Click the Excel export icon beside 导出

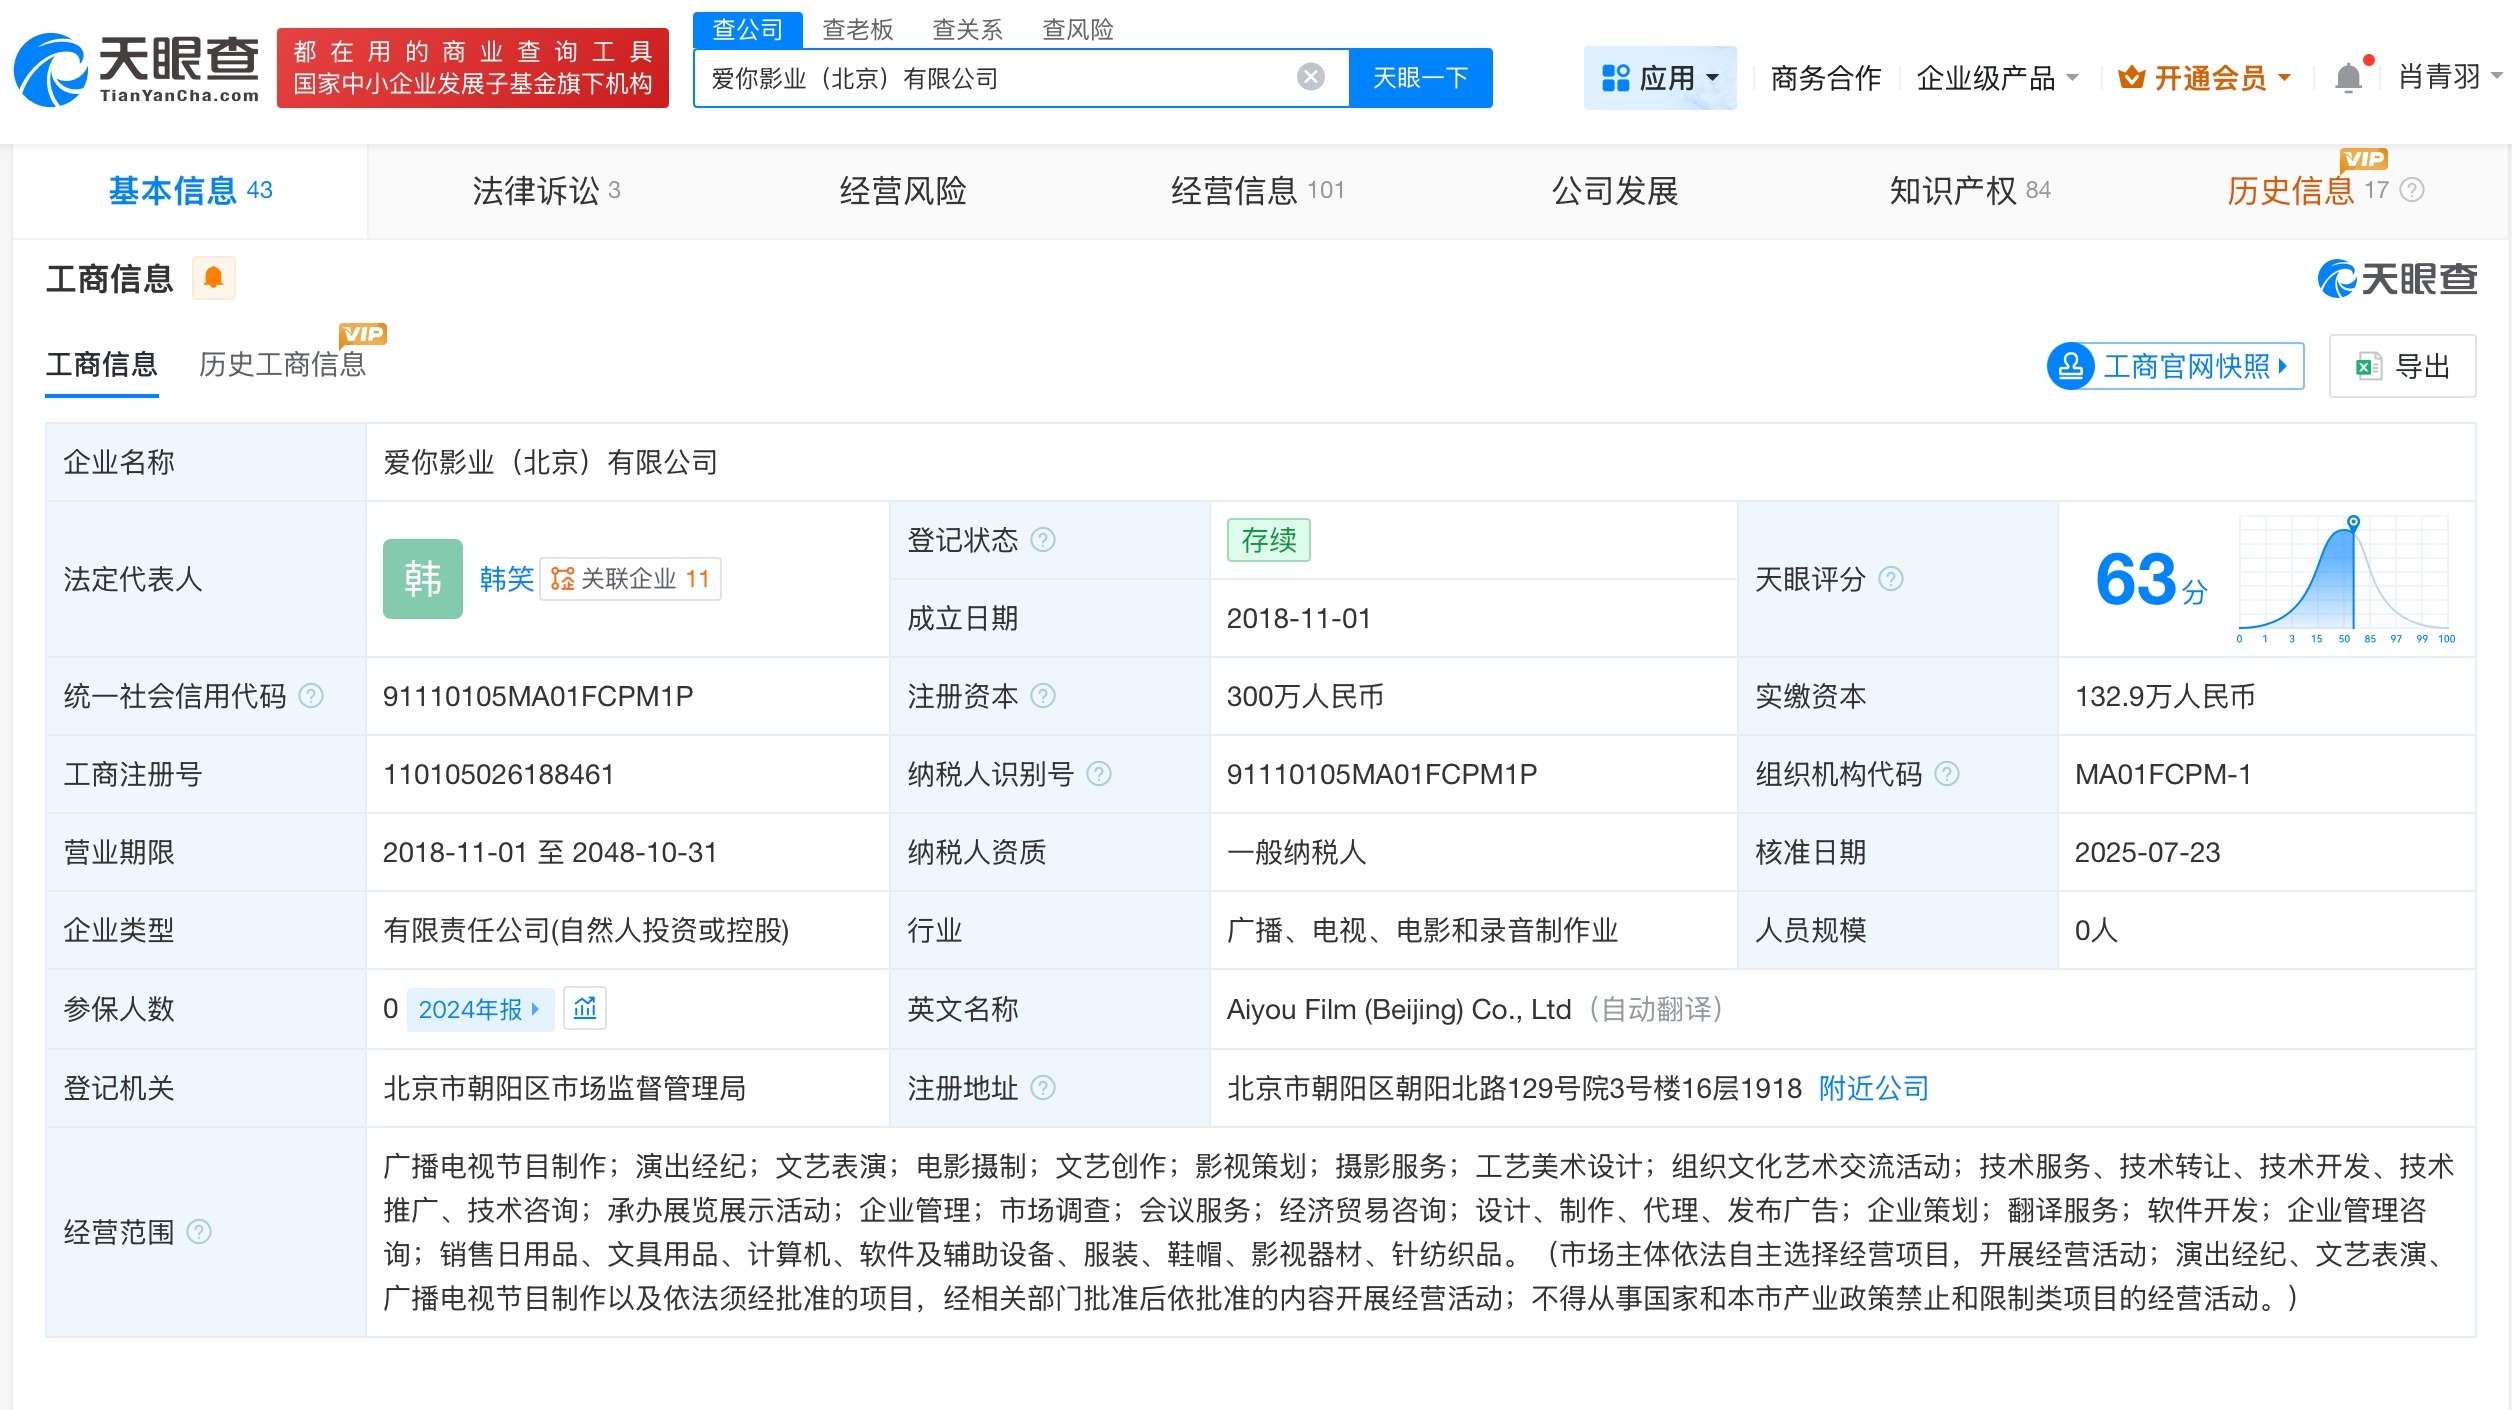pos(2366,366)
